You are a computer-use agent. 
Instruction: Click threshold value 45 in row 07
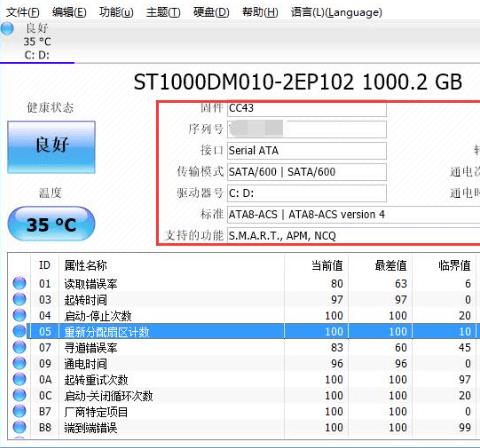[465, 348]
